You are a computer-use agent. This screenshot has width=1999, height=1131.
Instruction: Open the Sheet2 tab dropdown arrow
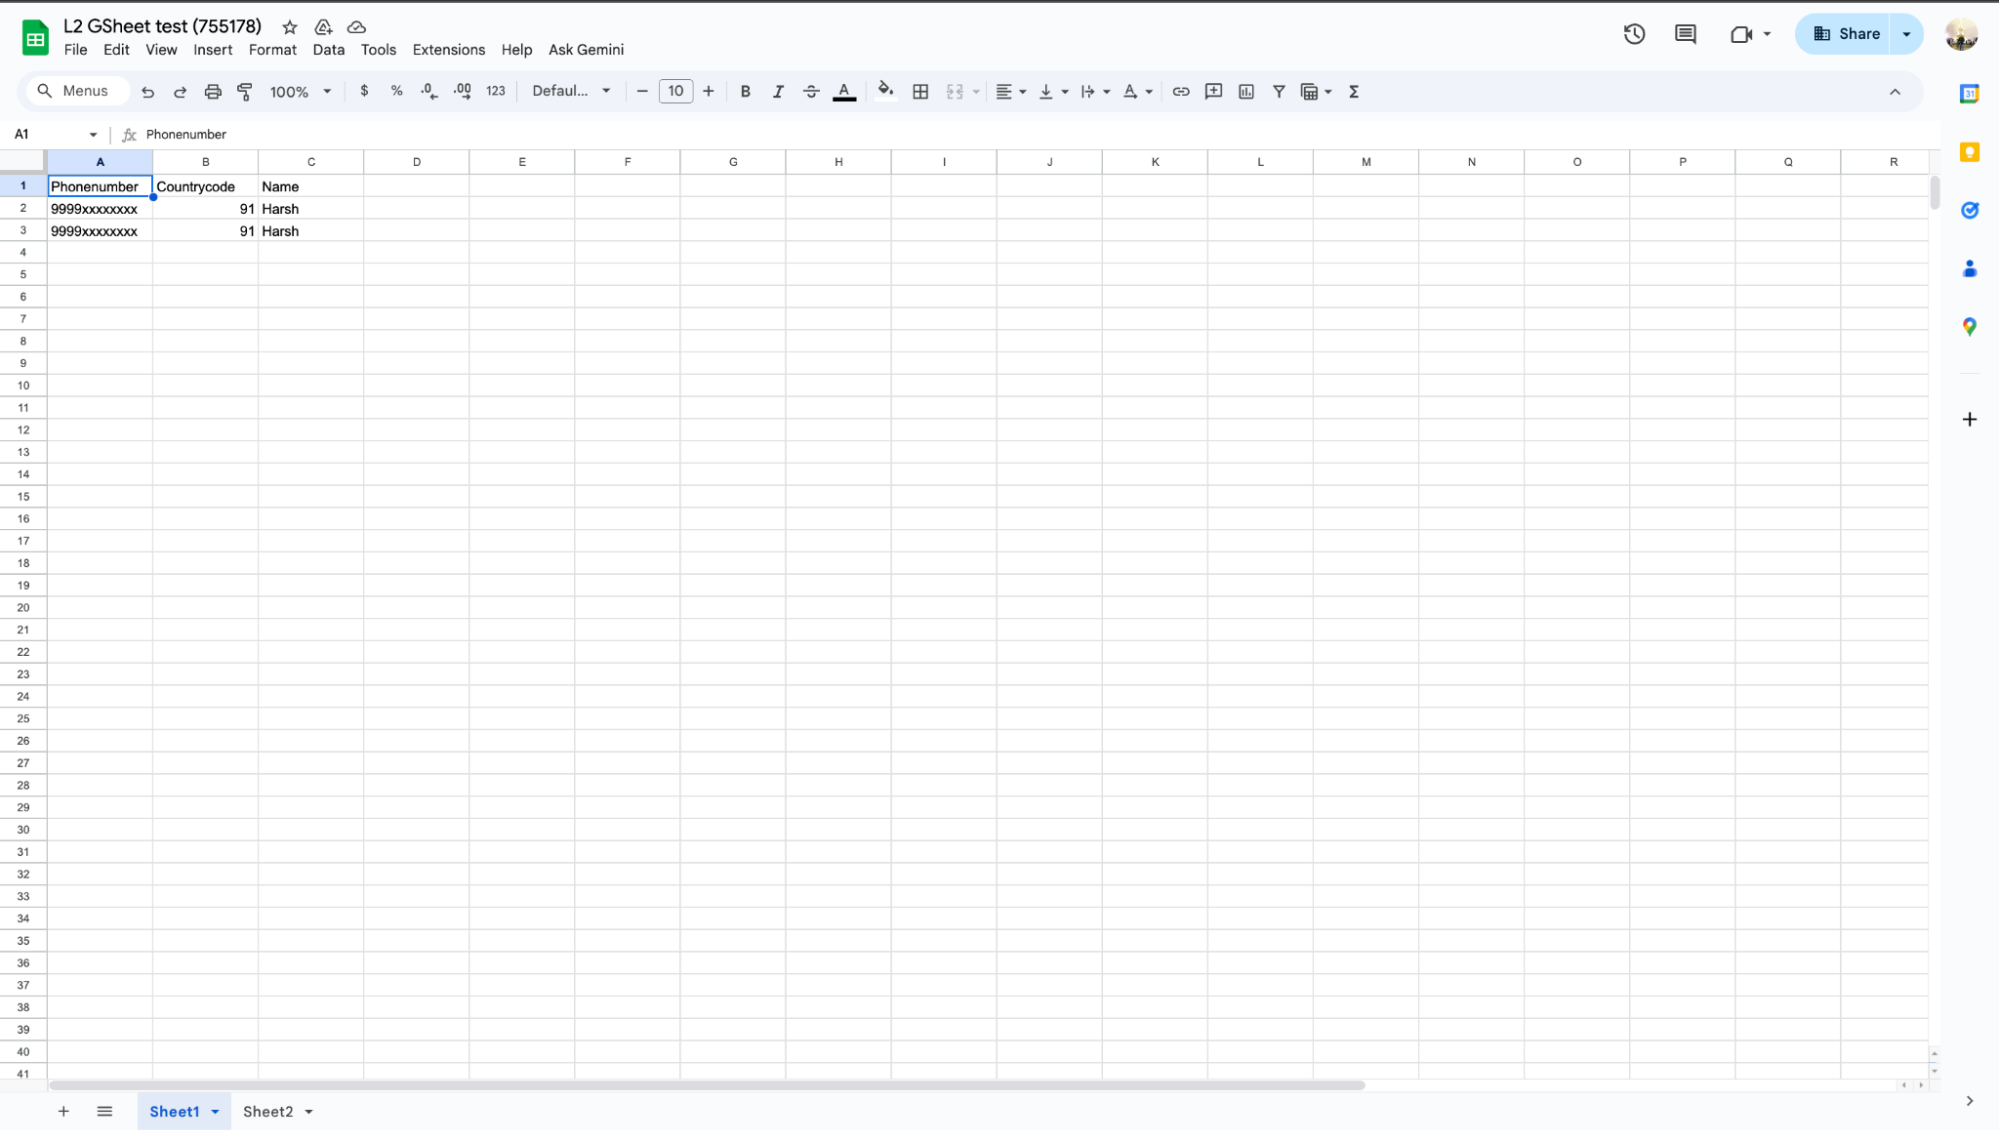coord(309,1112)
